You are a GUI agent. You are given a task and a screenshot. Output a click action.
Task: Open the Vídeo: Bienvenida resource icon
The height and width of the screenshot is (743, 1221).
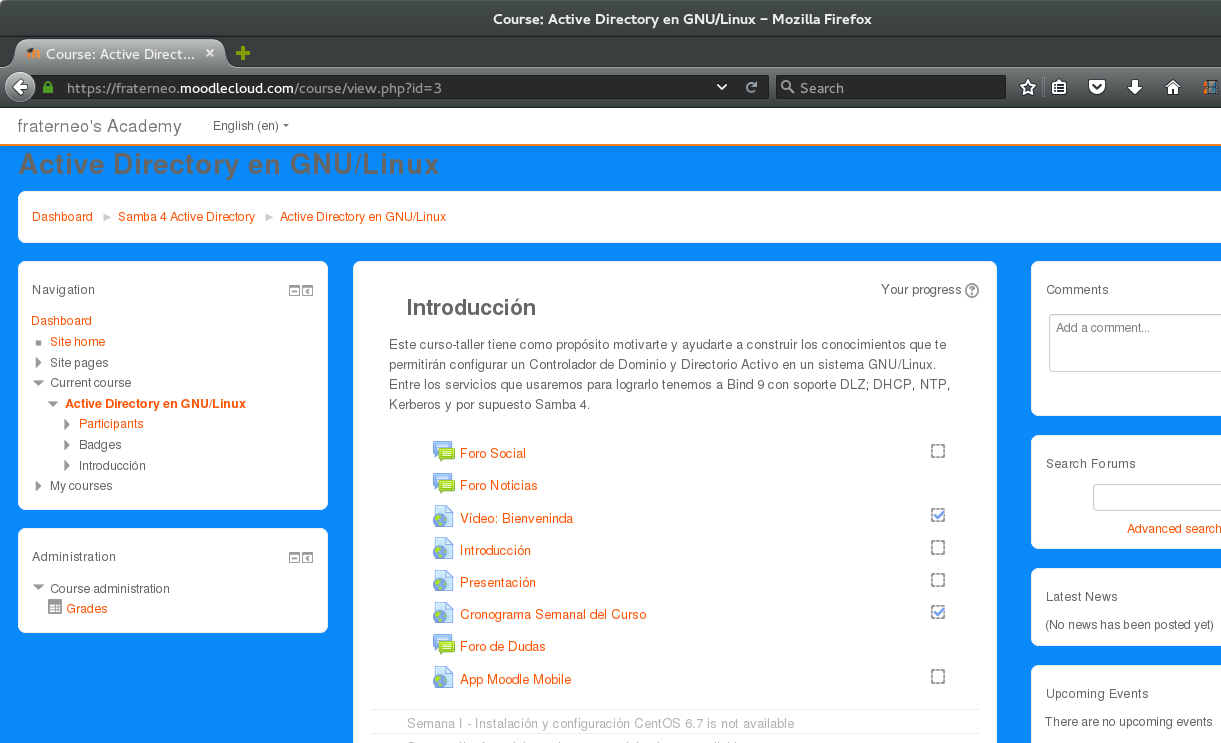tap(443, 516)
